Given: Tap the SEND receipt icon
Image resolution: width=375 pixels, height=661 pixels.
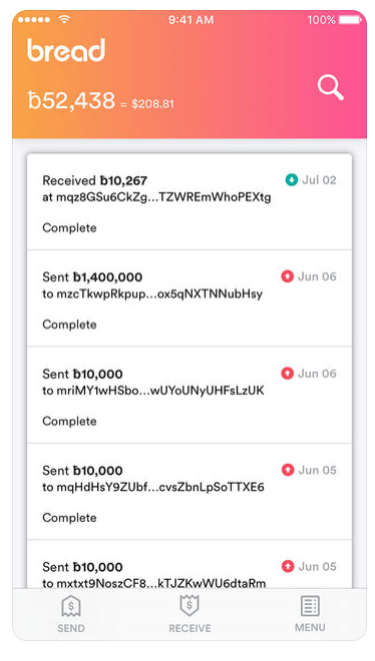Looking at the screenshot, I should pos(71,607).
